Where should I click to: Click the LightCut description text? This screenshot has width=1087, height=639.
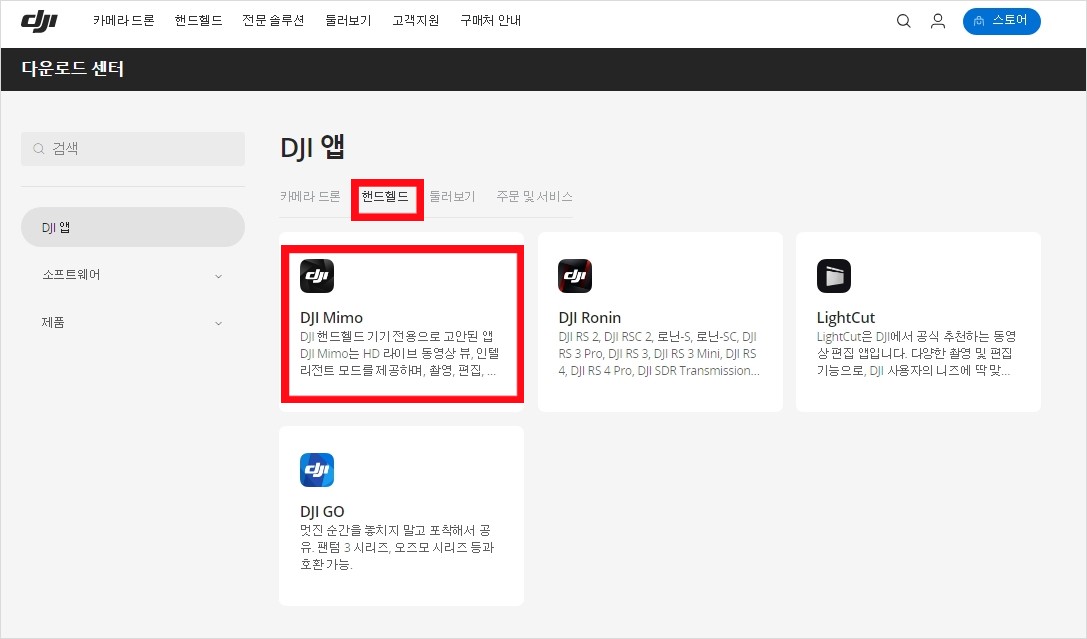[x=916, y=353]
